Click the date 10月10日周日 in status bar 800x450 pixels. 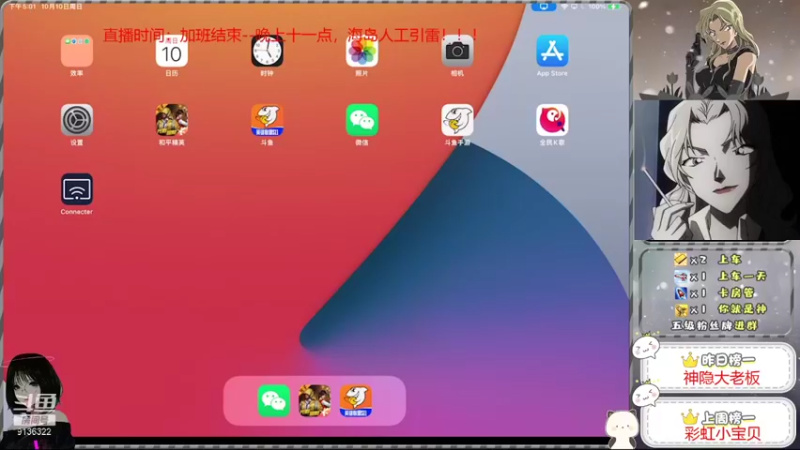(x=62, y=7)
